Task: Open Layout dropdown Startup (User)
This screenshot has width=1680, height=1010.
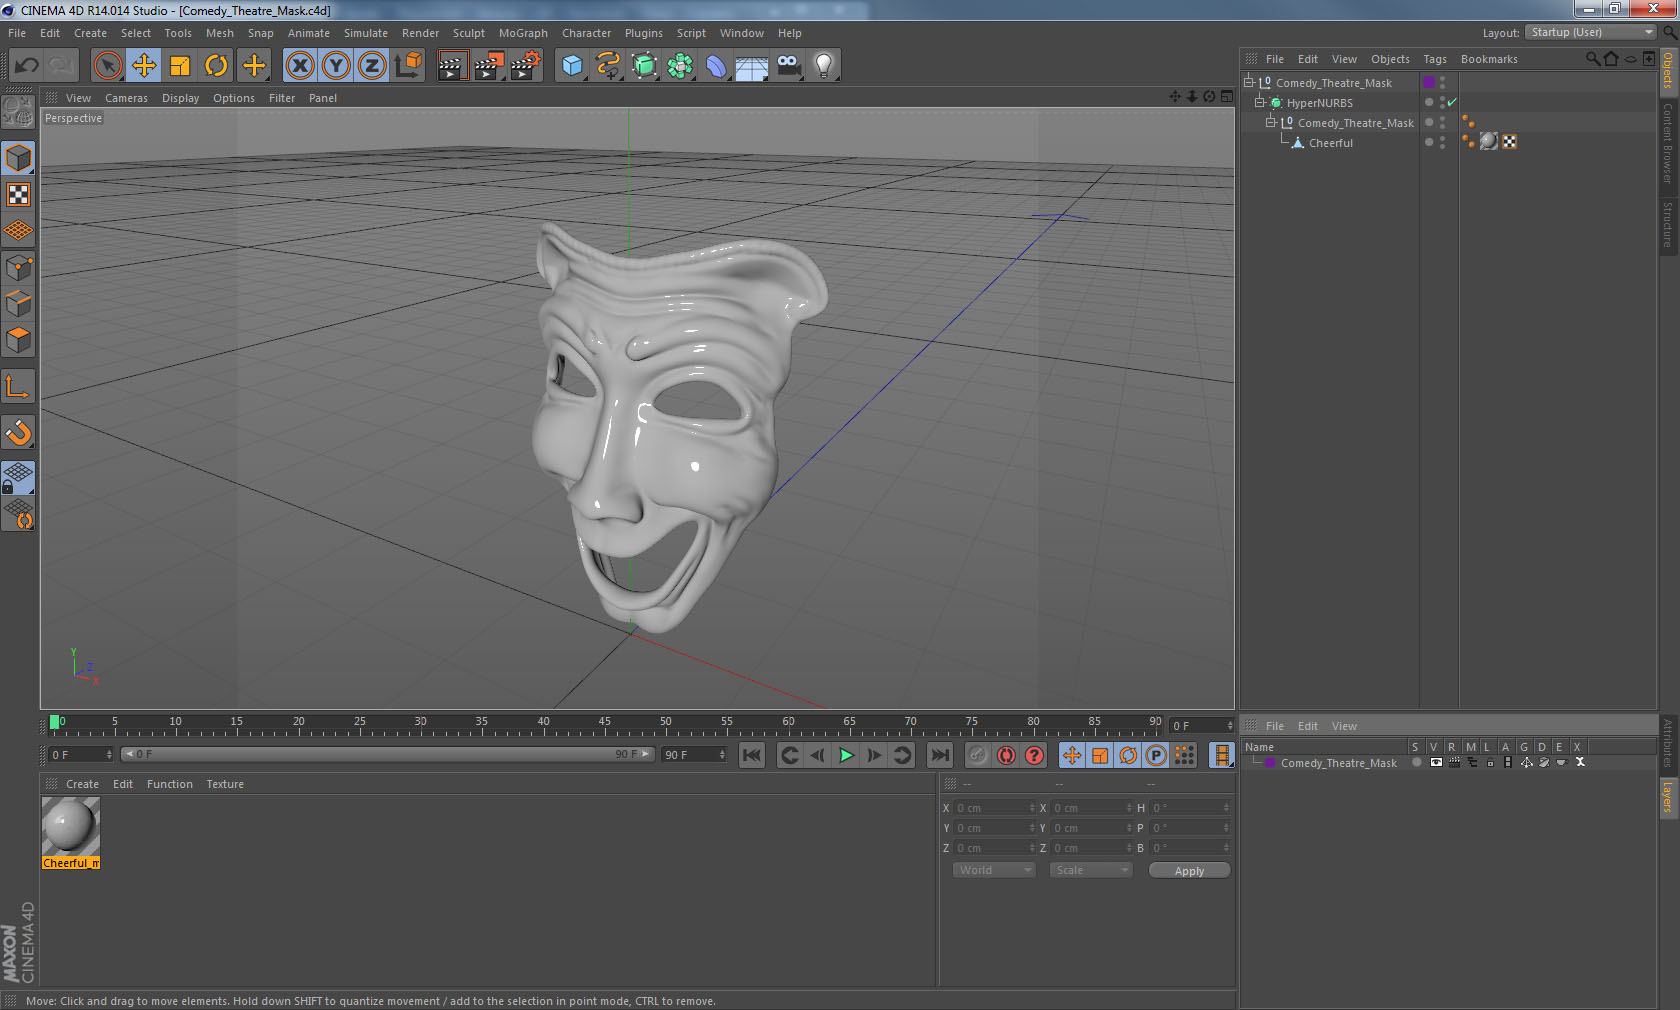Action: point(1591,33)
